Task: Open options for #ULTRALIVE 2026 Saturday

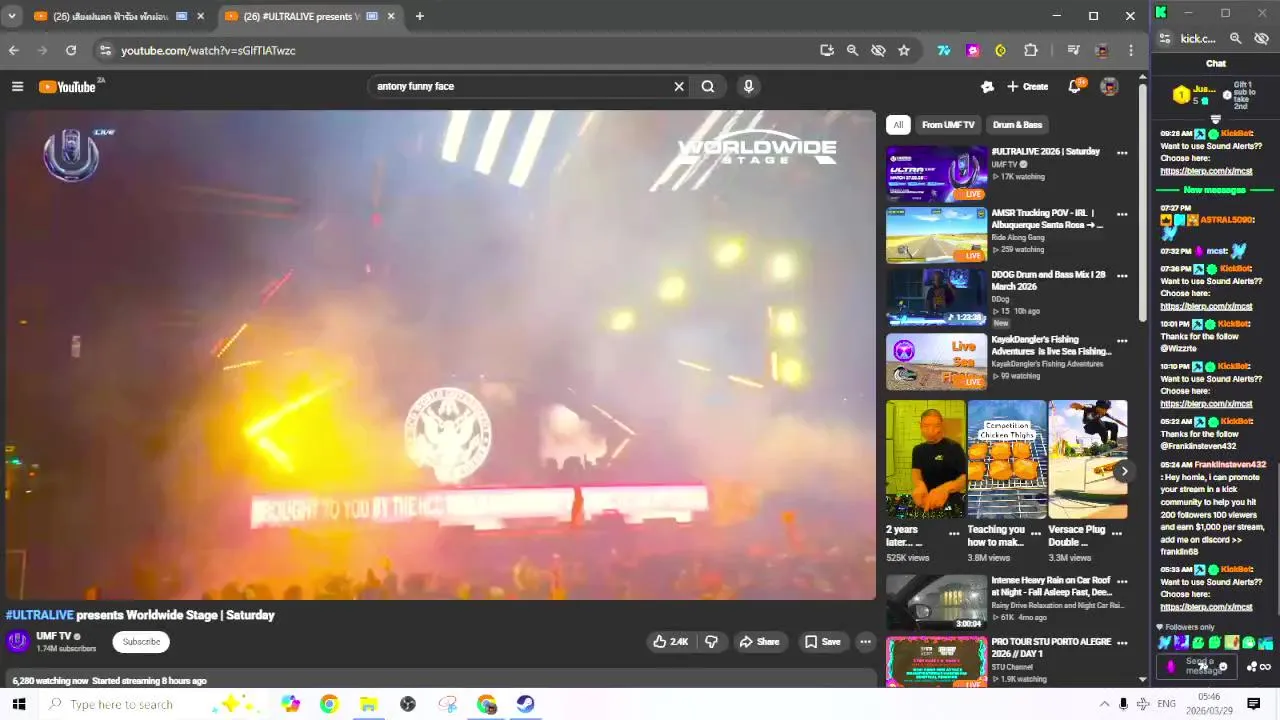Action: pos(1122,153)
